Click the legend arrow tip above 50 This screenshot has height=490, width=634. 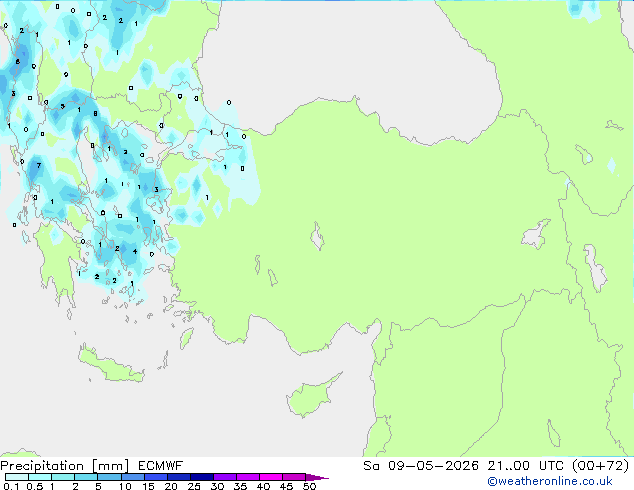coord(317,477)
